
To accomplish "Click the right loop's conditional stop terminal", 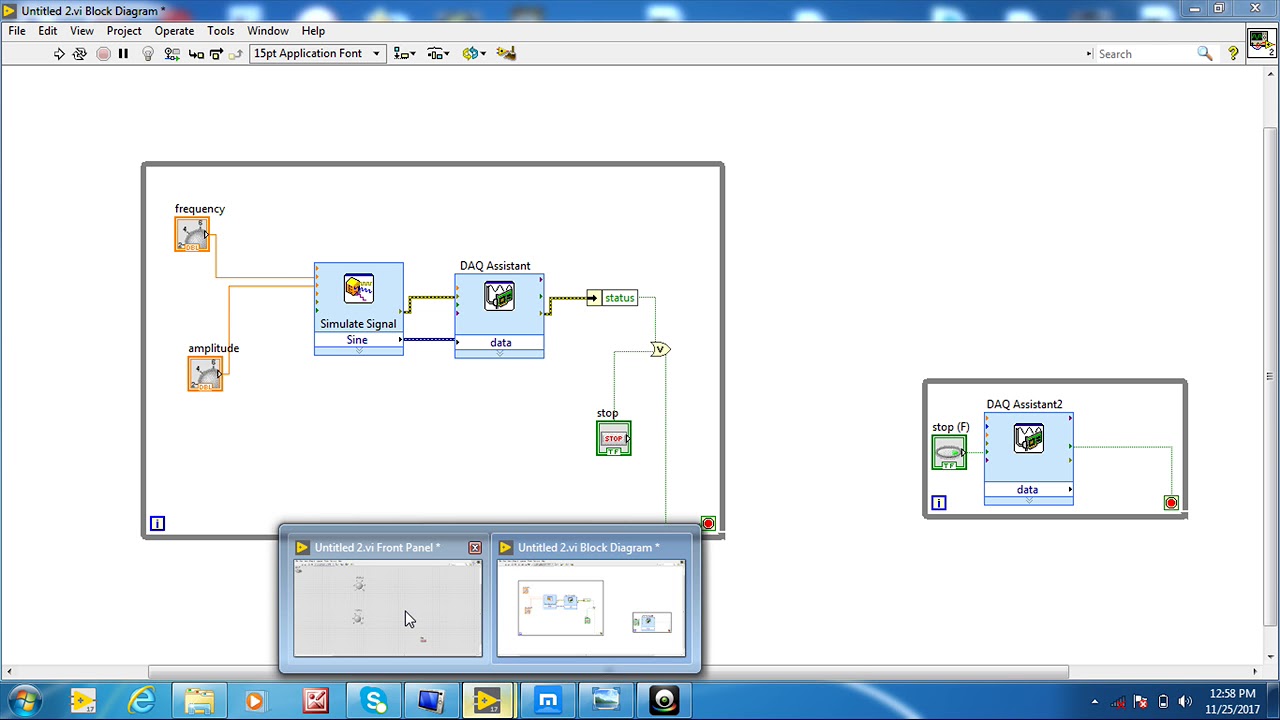I will pos(1171,503).
